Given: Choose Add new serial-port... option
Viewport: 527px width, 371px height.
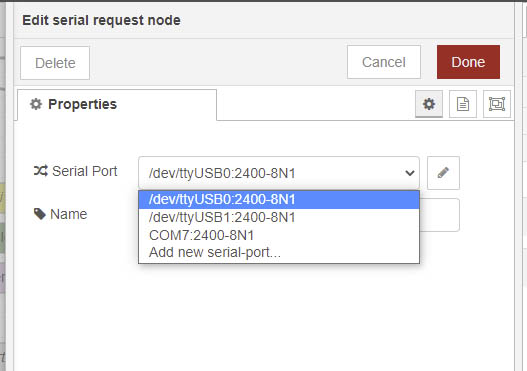Looking at the screenshot, I should coord(279,252).
